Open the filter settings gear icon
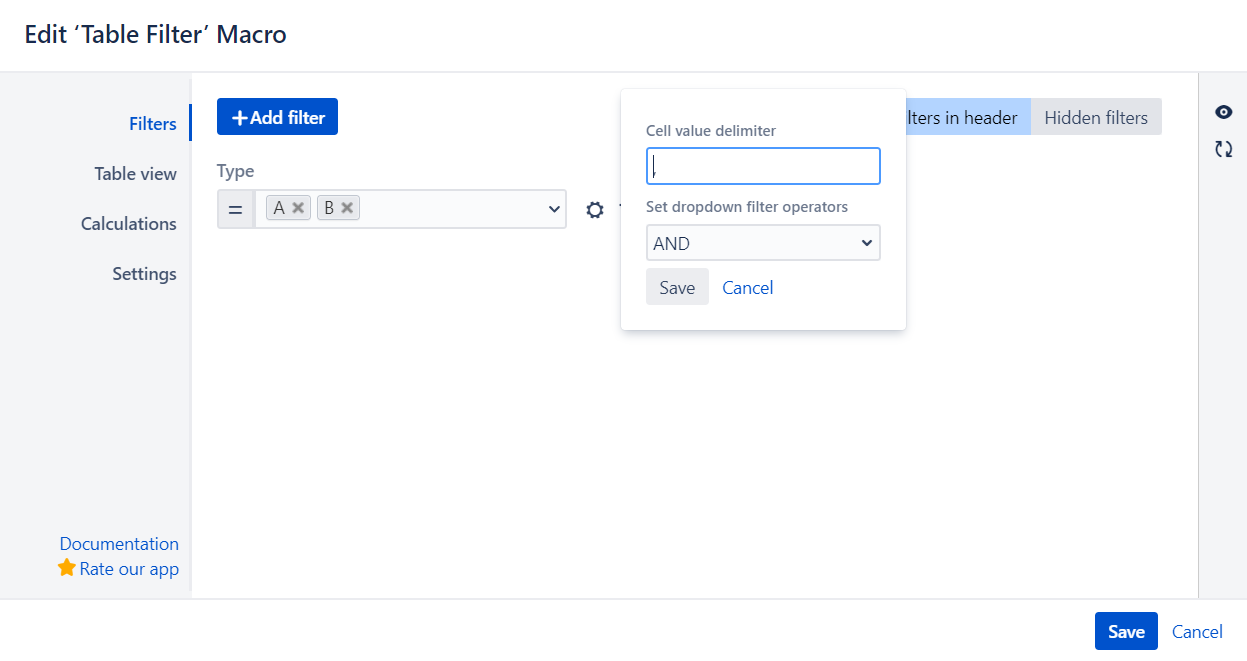The width and height of the screenshot is (1247, 661). point(595,210)
